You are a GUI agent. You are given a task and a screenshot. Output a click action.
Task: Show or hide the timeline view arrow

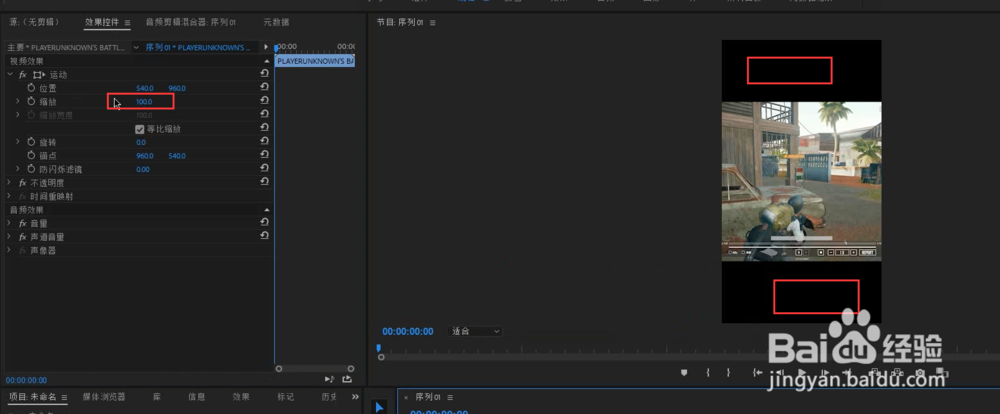click(267, 47)
